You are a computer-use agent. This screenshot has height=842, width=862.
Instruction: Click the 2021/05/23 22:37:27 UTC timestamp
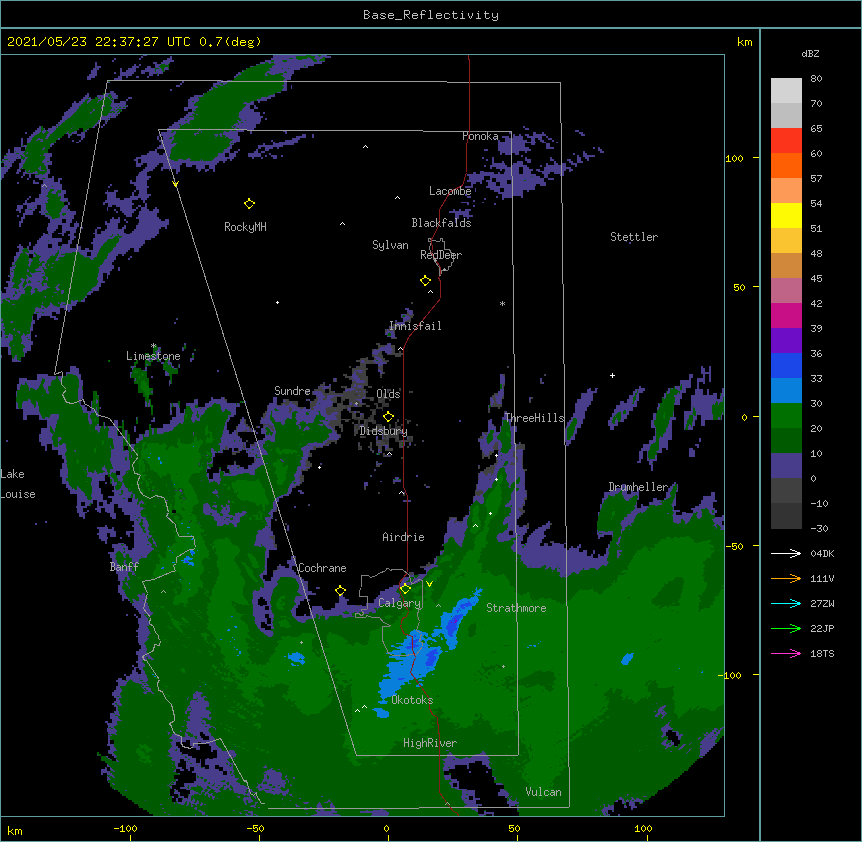99,42
